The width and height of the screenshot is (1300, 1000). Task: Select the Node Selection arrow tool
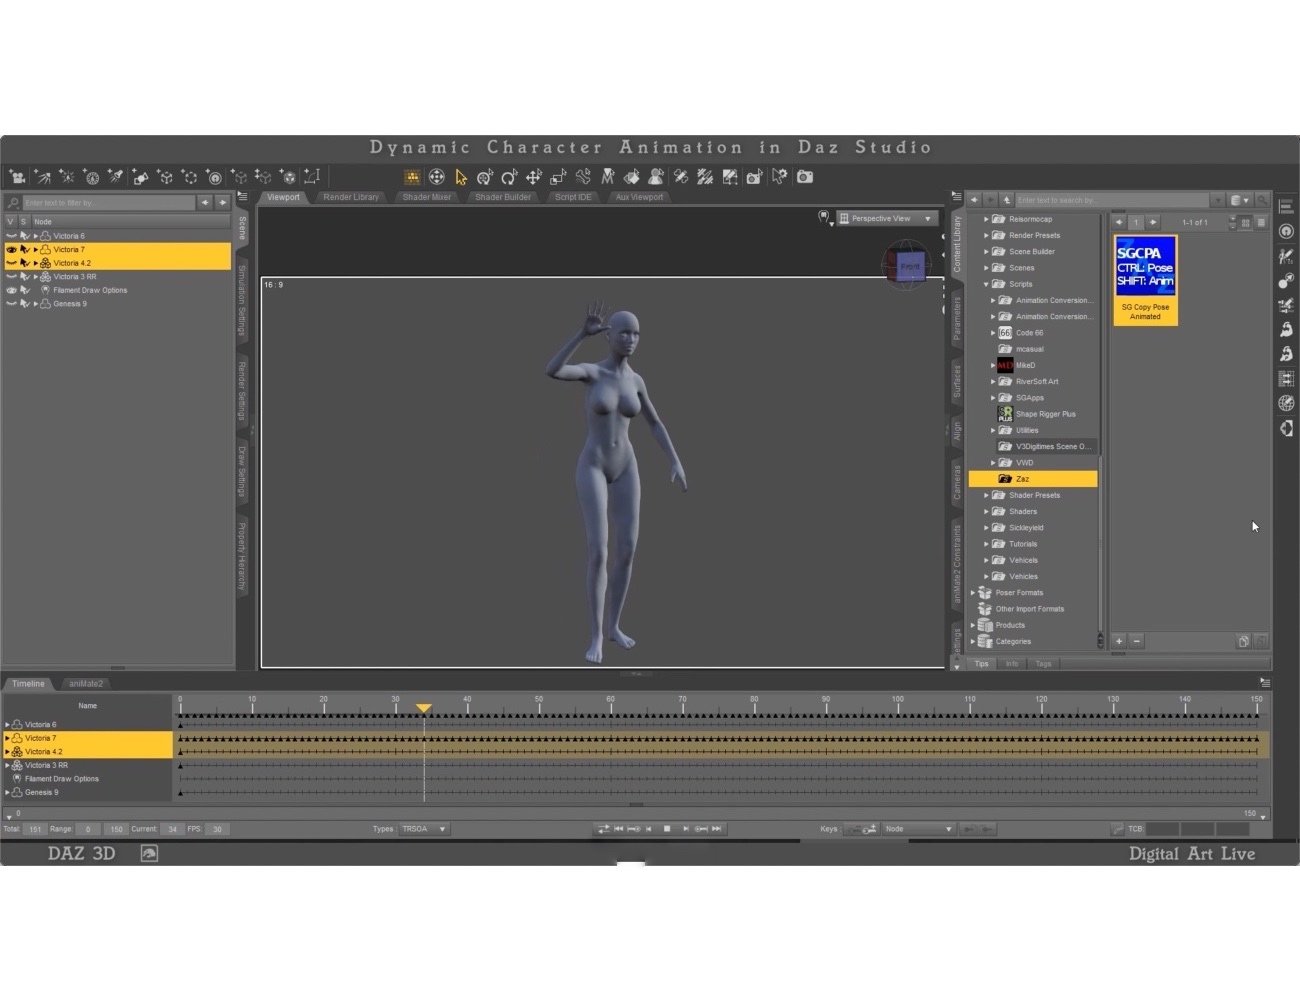[x=460, y=176]
